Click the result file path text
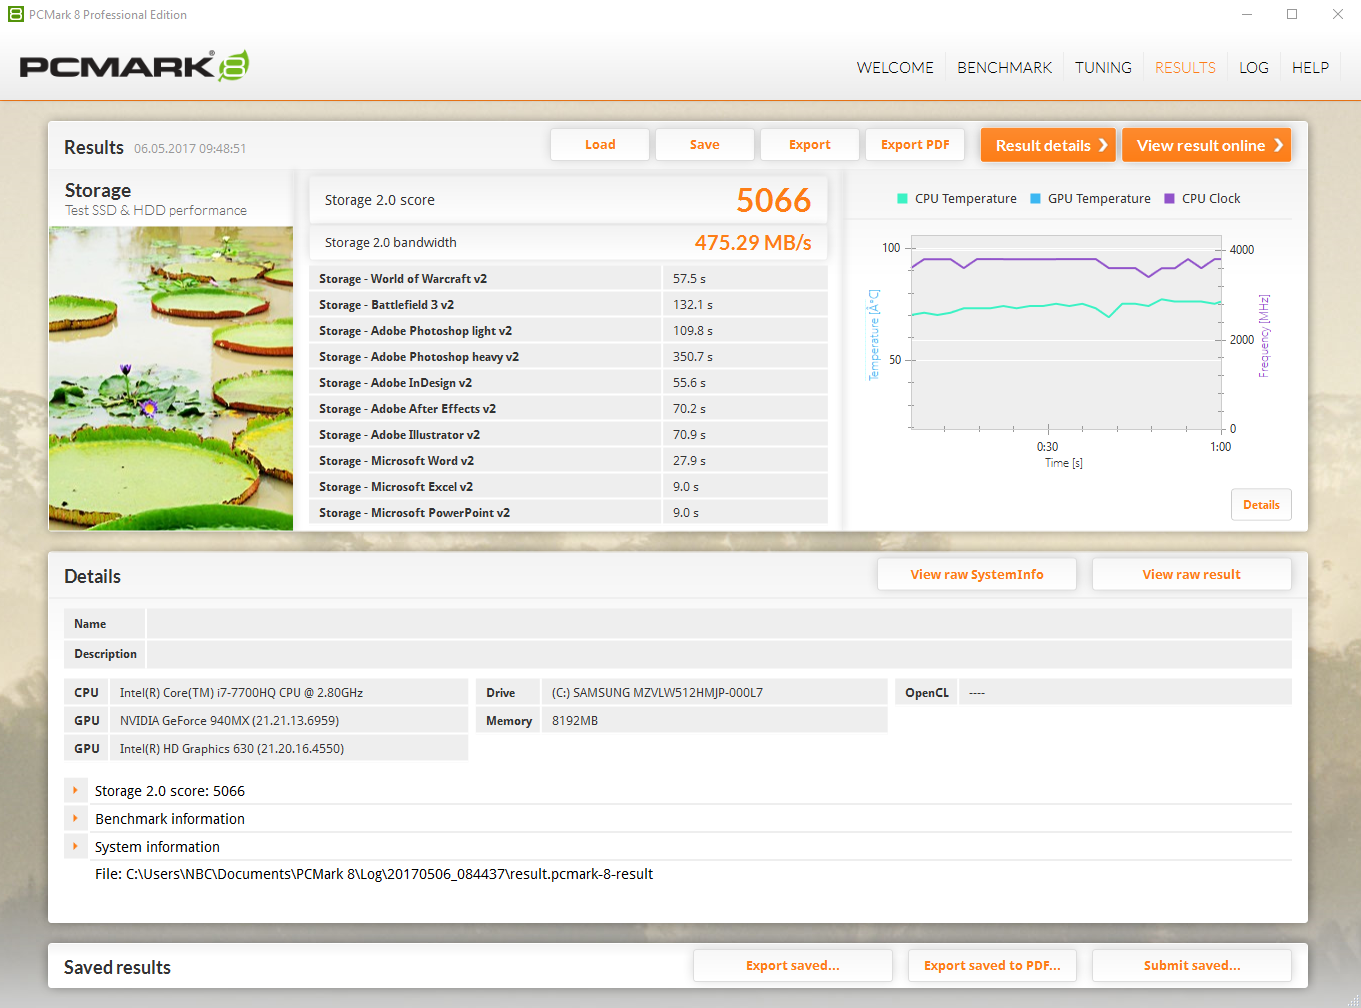The image size is (1361, 1008). tap(374, 874)
